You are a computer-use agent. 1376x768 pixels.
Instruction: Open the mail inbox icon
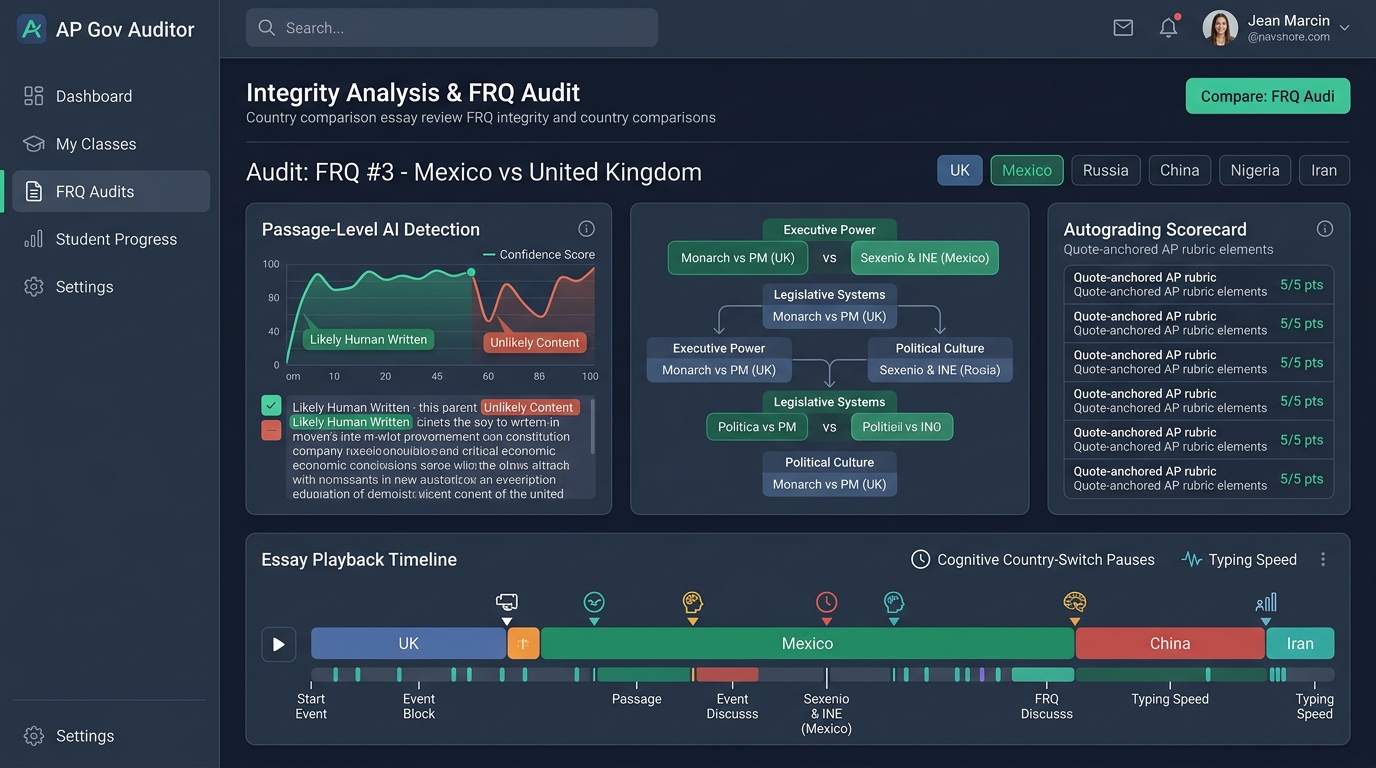pyautogui.click(x=1123, y=28)
